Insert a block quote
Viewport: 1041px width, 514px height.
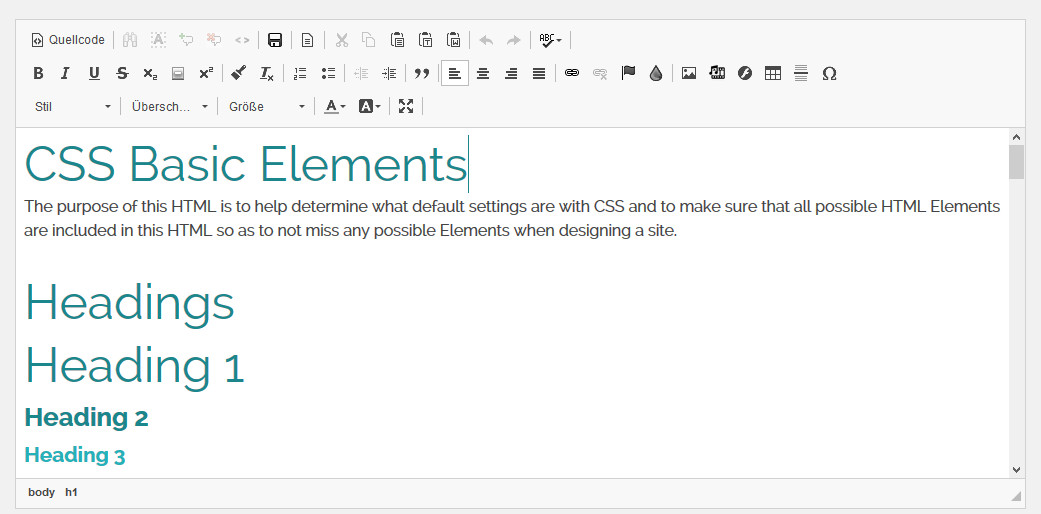(x=422, y=73)
